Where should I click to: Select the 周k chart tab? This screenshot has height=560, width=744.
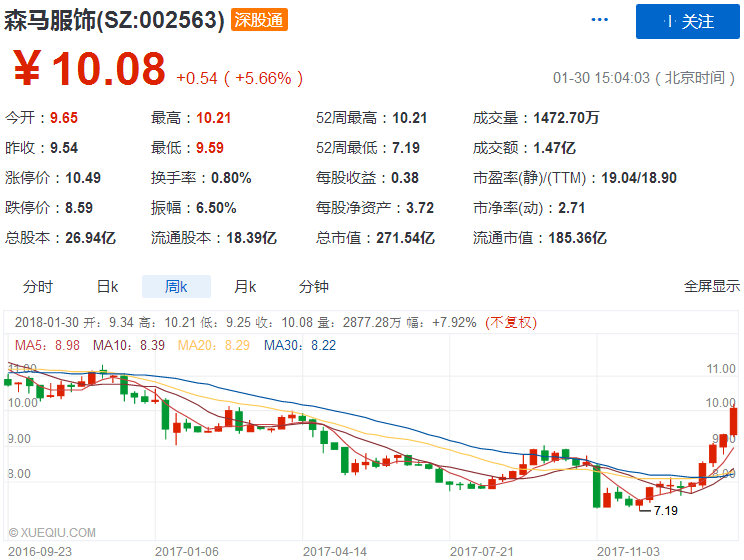[x=176, y=287]
